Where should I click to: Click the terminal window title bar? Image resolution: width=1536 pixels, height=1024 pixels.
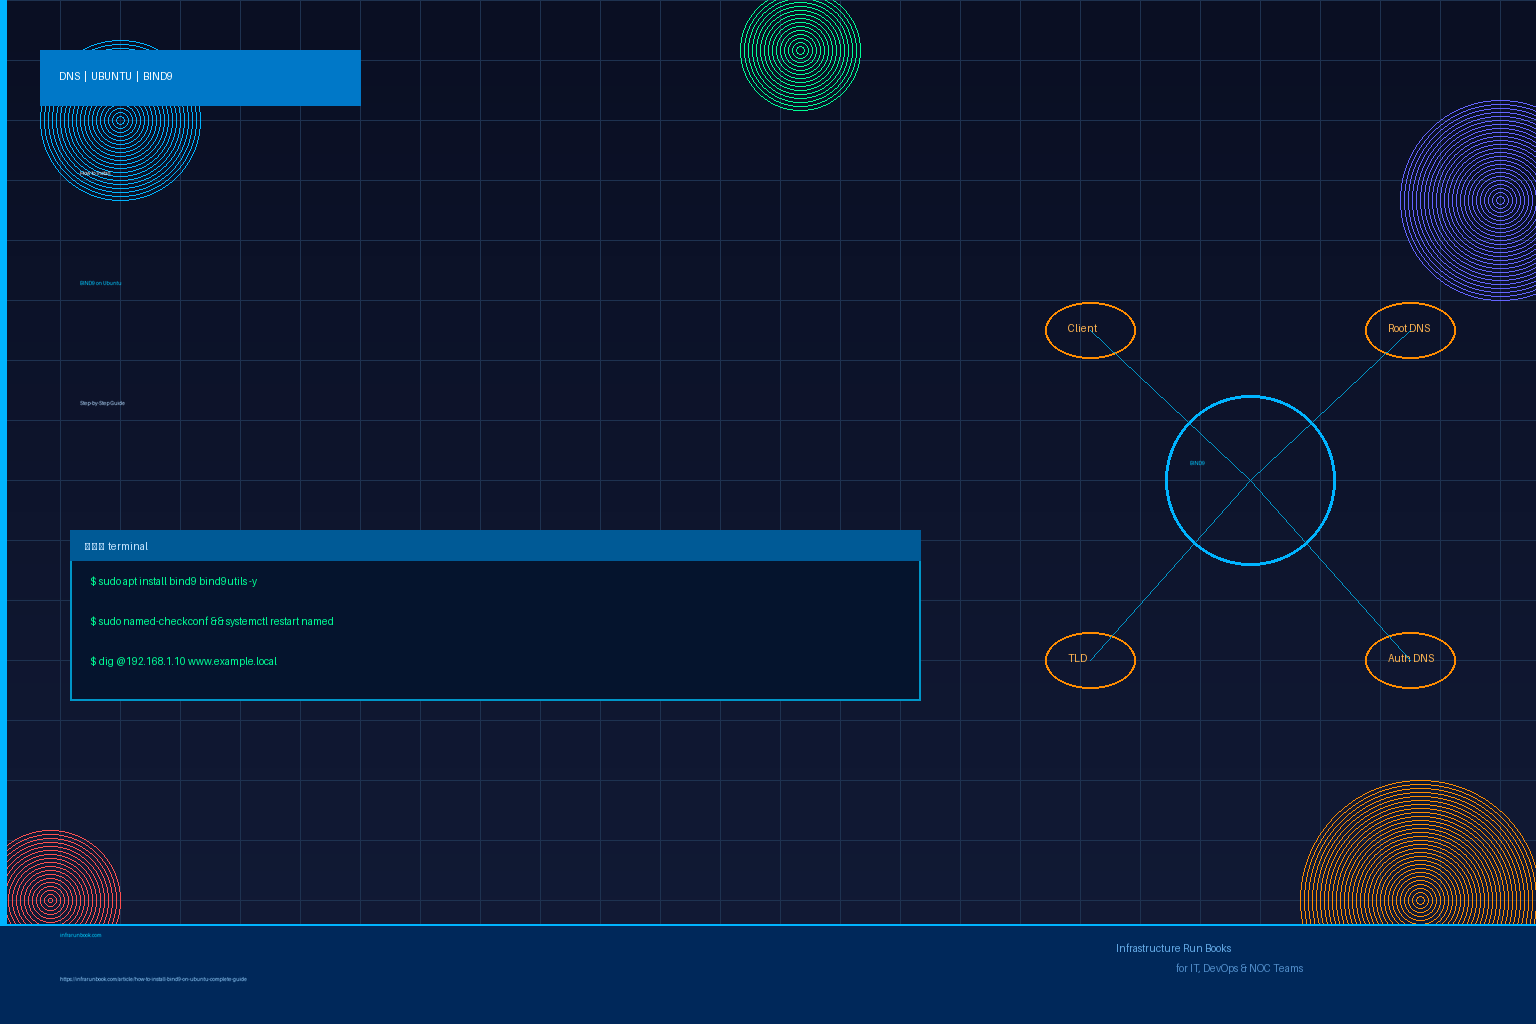[495, 546]
